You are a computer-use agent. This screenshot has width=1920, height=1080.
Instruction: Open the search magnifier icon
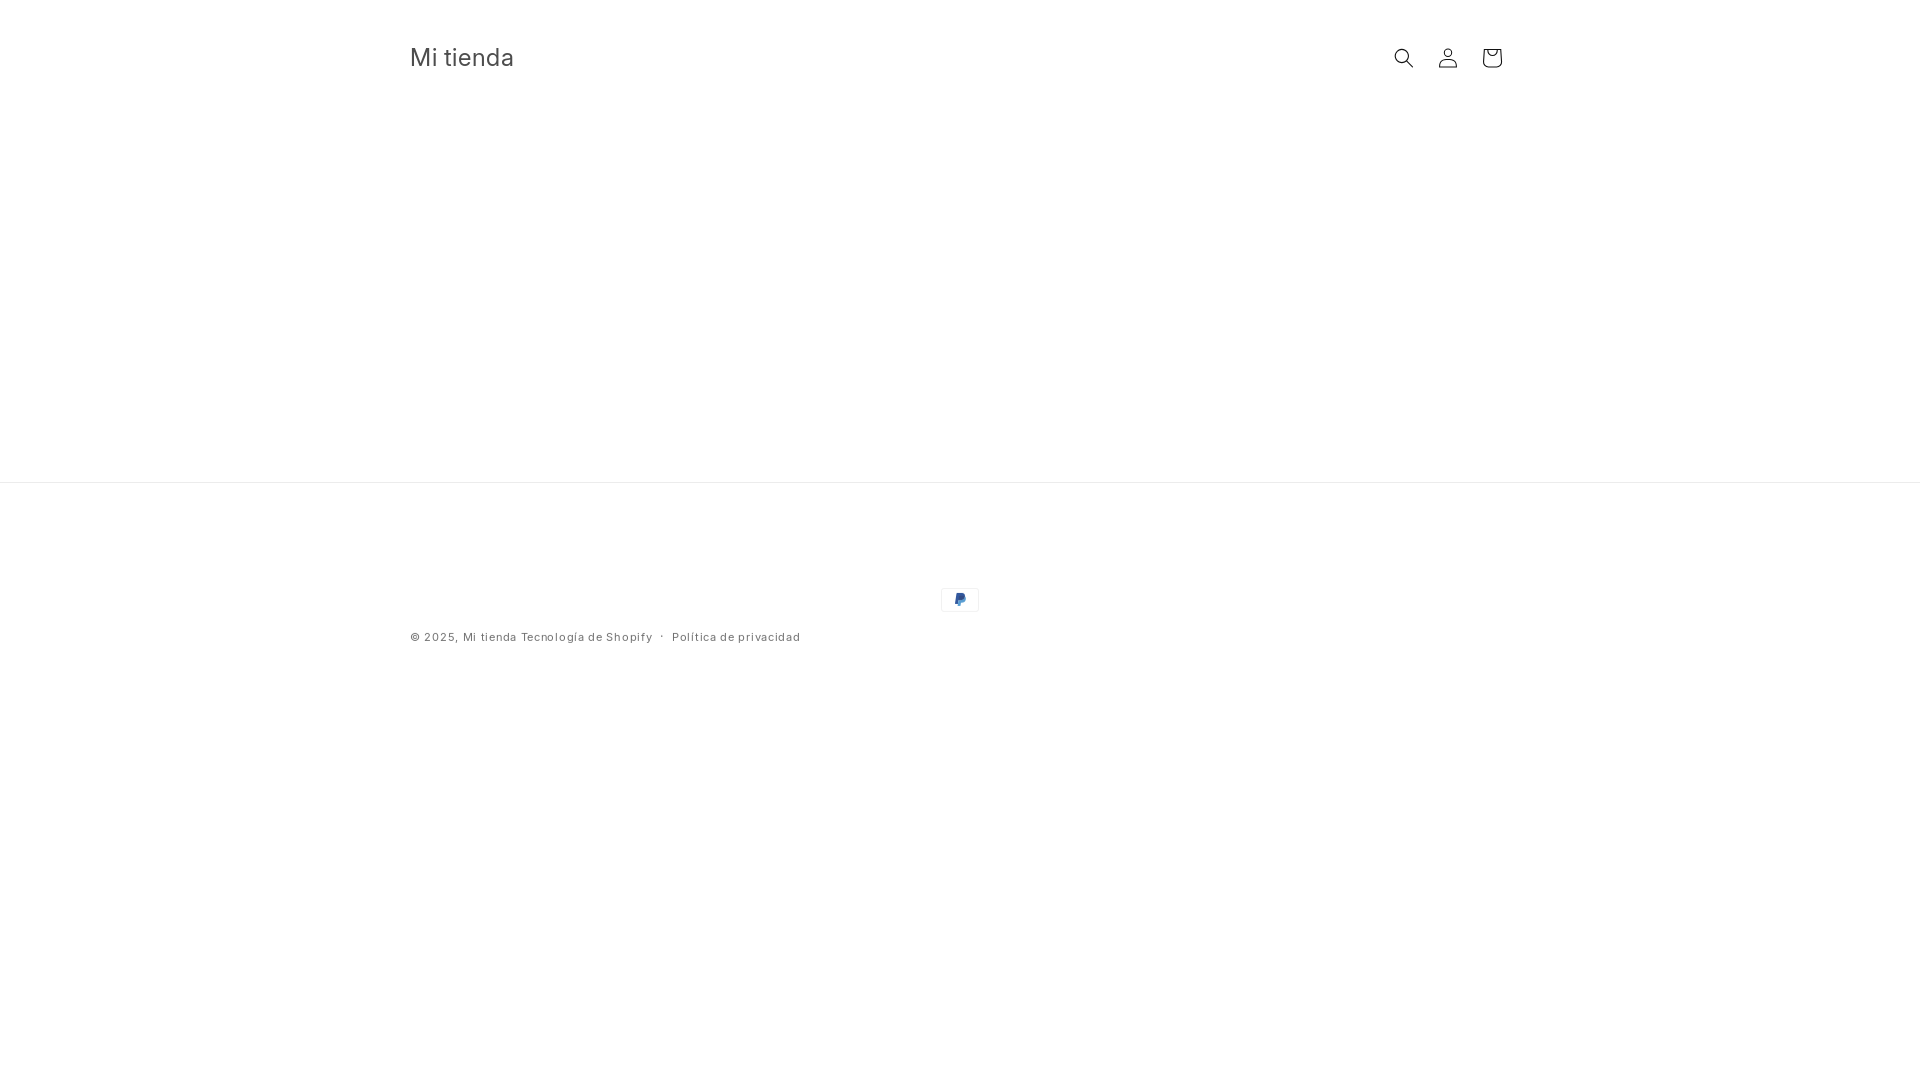[1403, 58]
